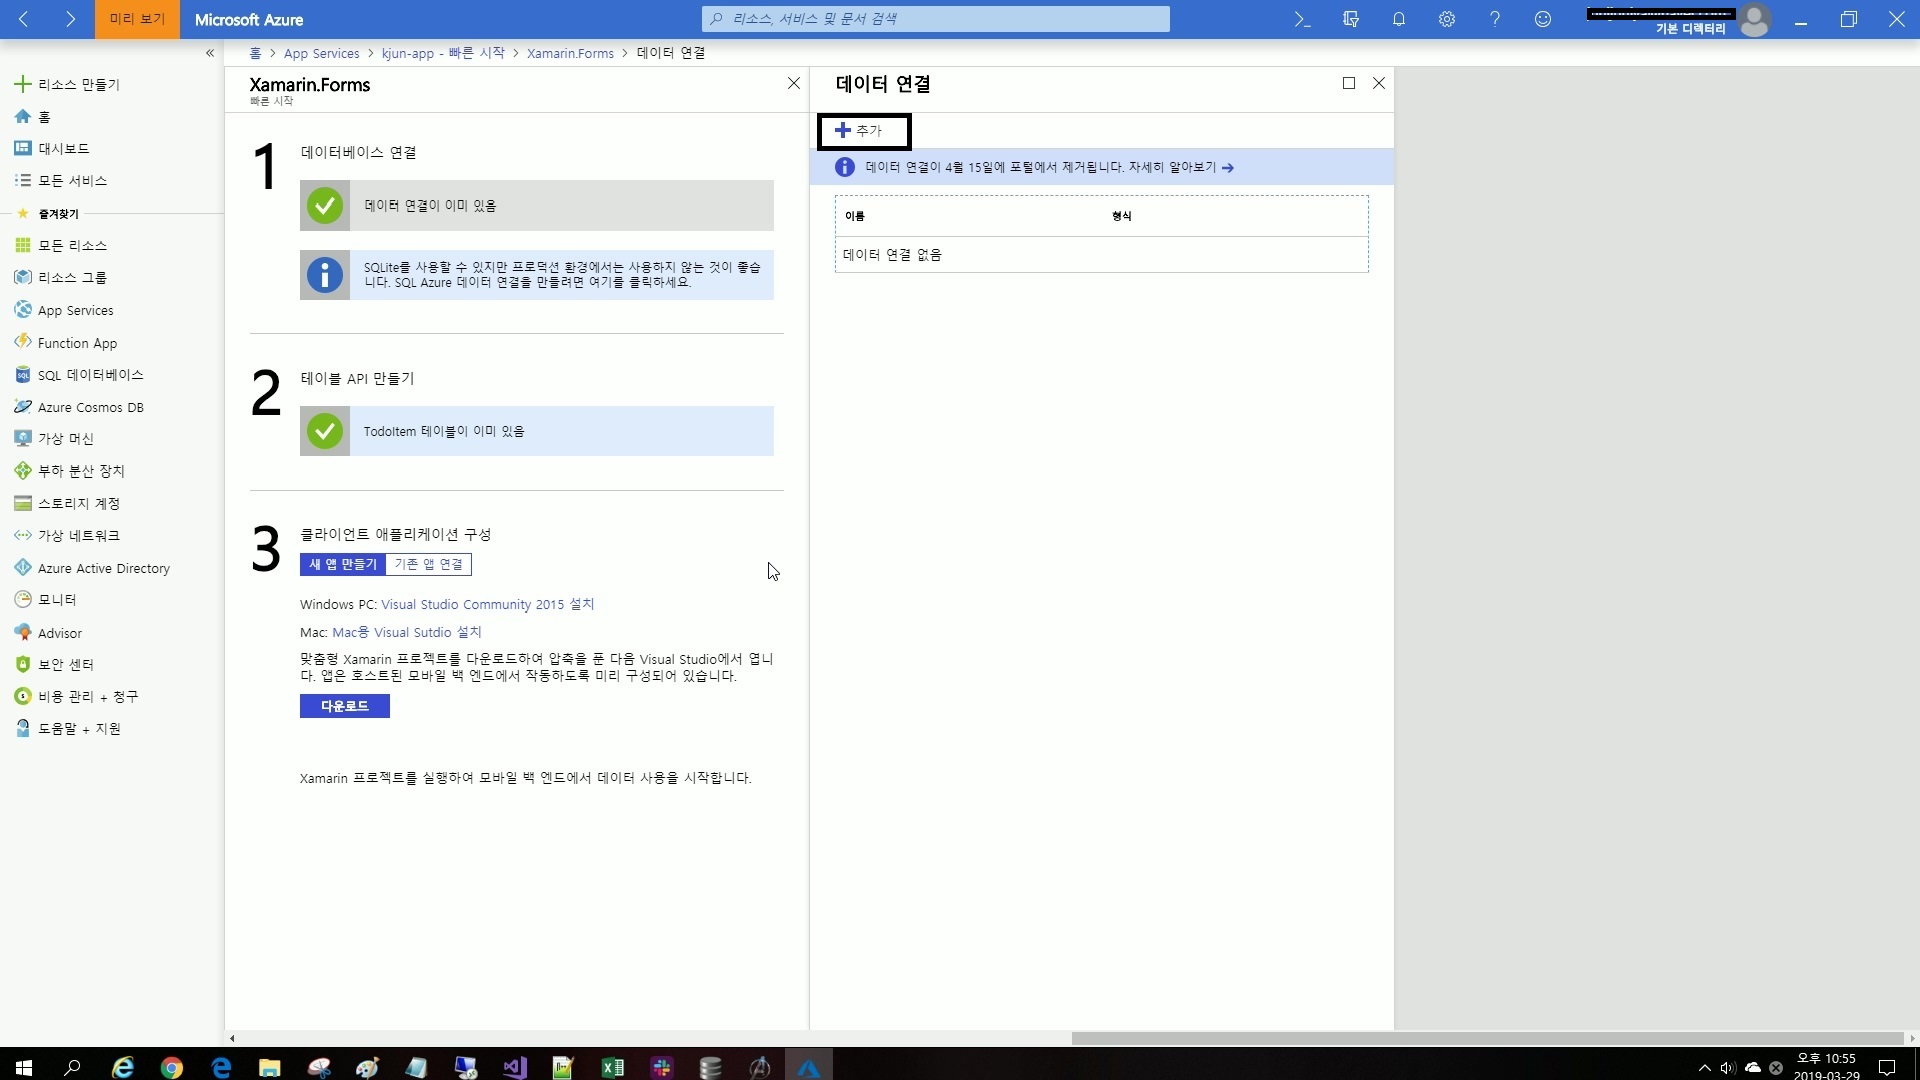Screen dimensions: 1920x1080
Task: Click the feedback smiley icon
Action: click(1543, 19)
